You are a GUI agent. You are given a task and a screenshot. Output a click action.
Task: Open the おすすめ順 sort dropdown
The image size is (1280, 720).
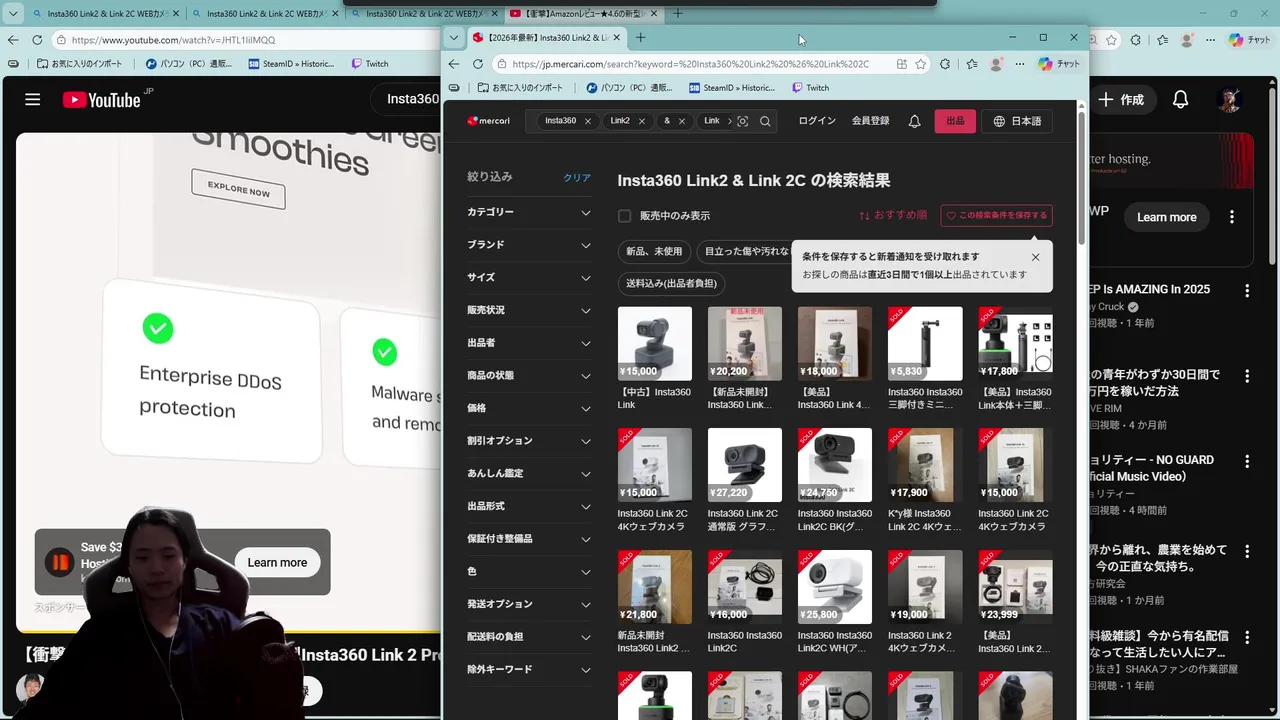pyautogui.click(x=893, y=215)
